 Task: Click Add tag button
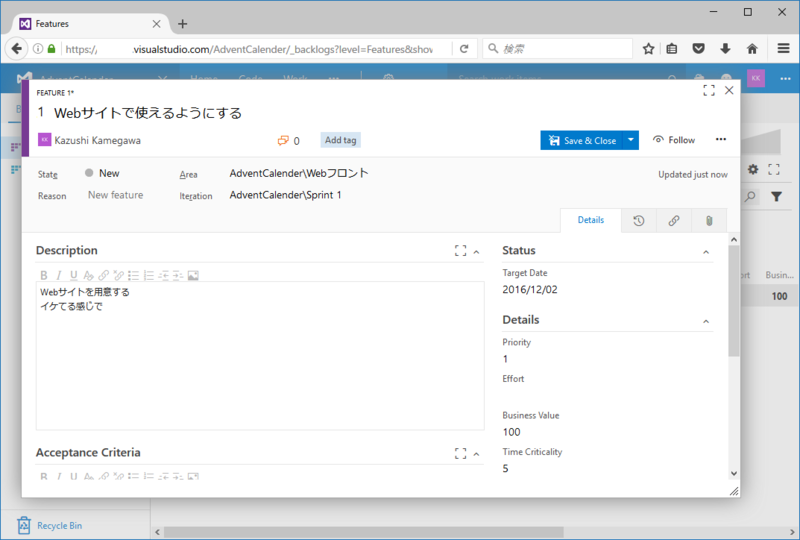point(340,140)
